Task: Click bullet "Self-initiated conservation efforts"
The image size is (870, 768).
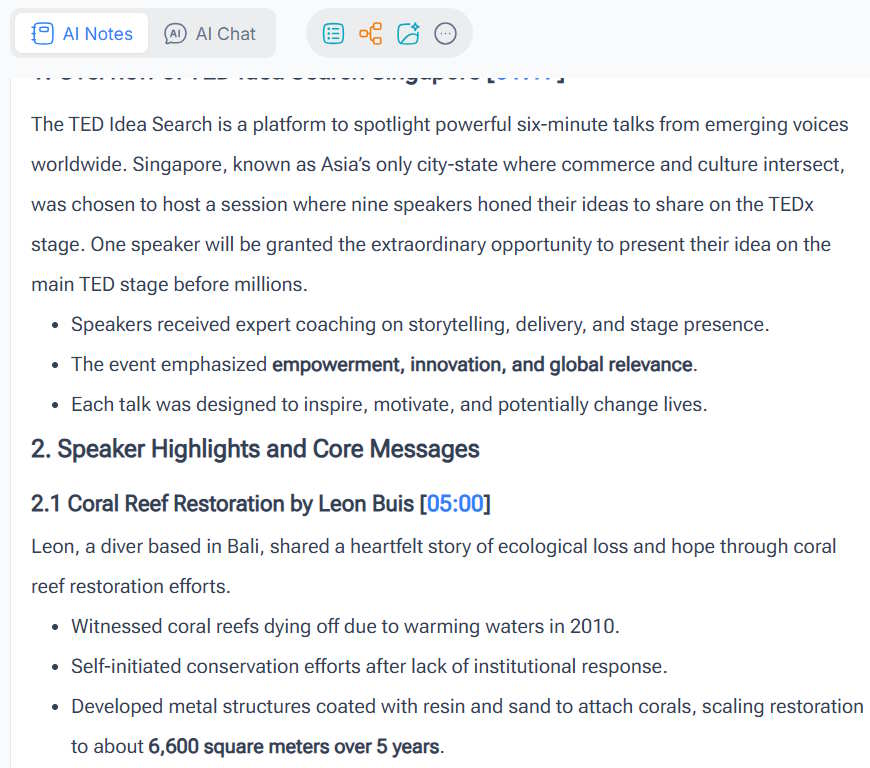Action: [370, 666]
